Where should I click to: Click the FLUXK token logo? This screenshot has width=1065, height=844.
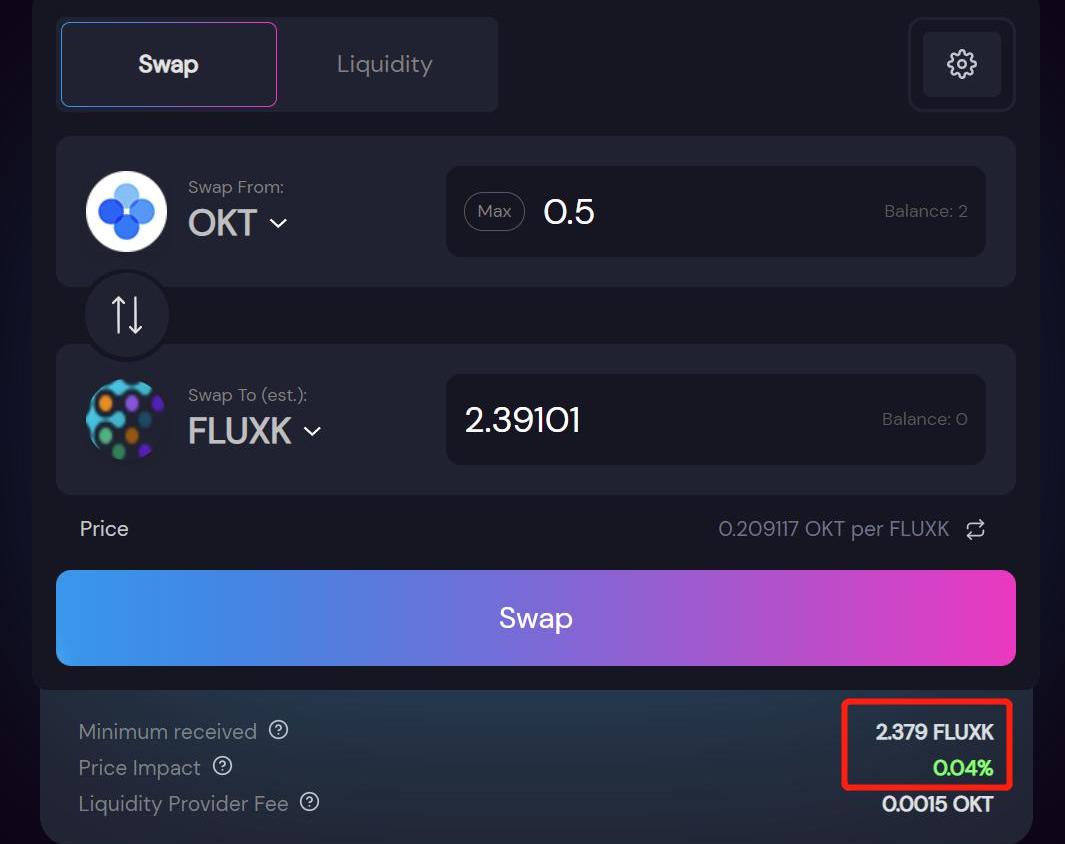tap(126, 419)
